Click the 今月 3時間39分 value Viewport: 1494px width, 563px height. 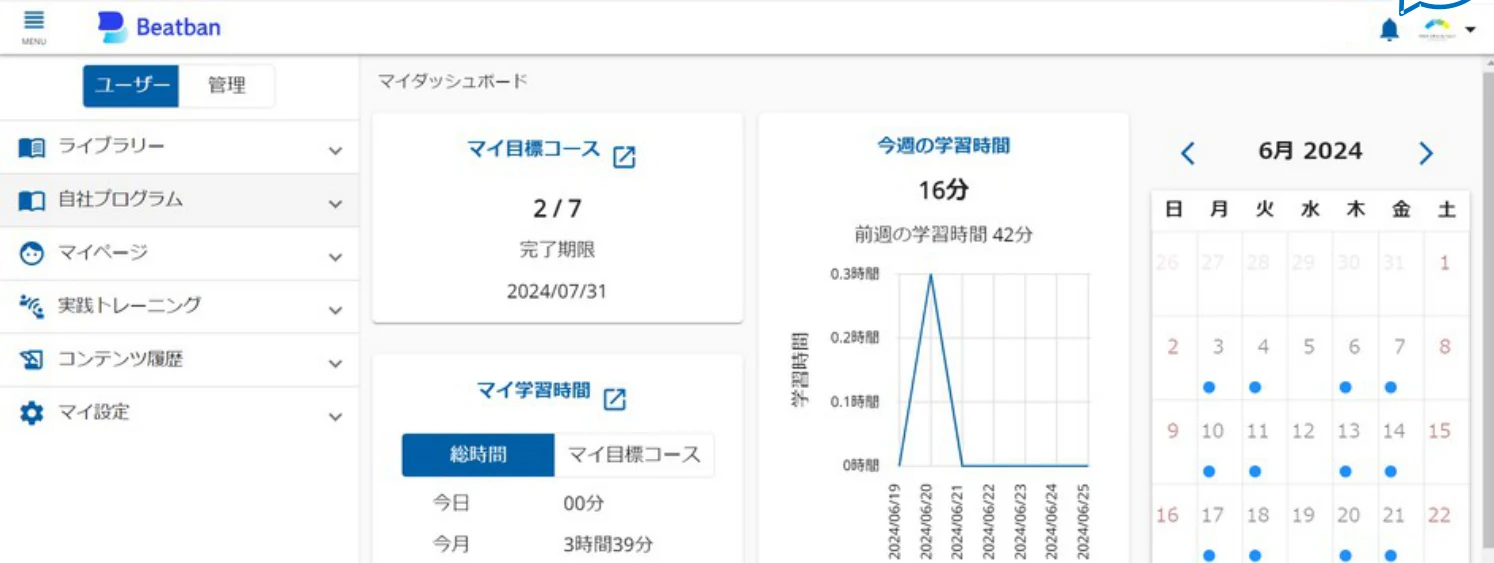(608, 545)
